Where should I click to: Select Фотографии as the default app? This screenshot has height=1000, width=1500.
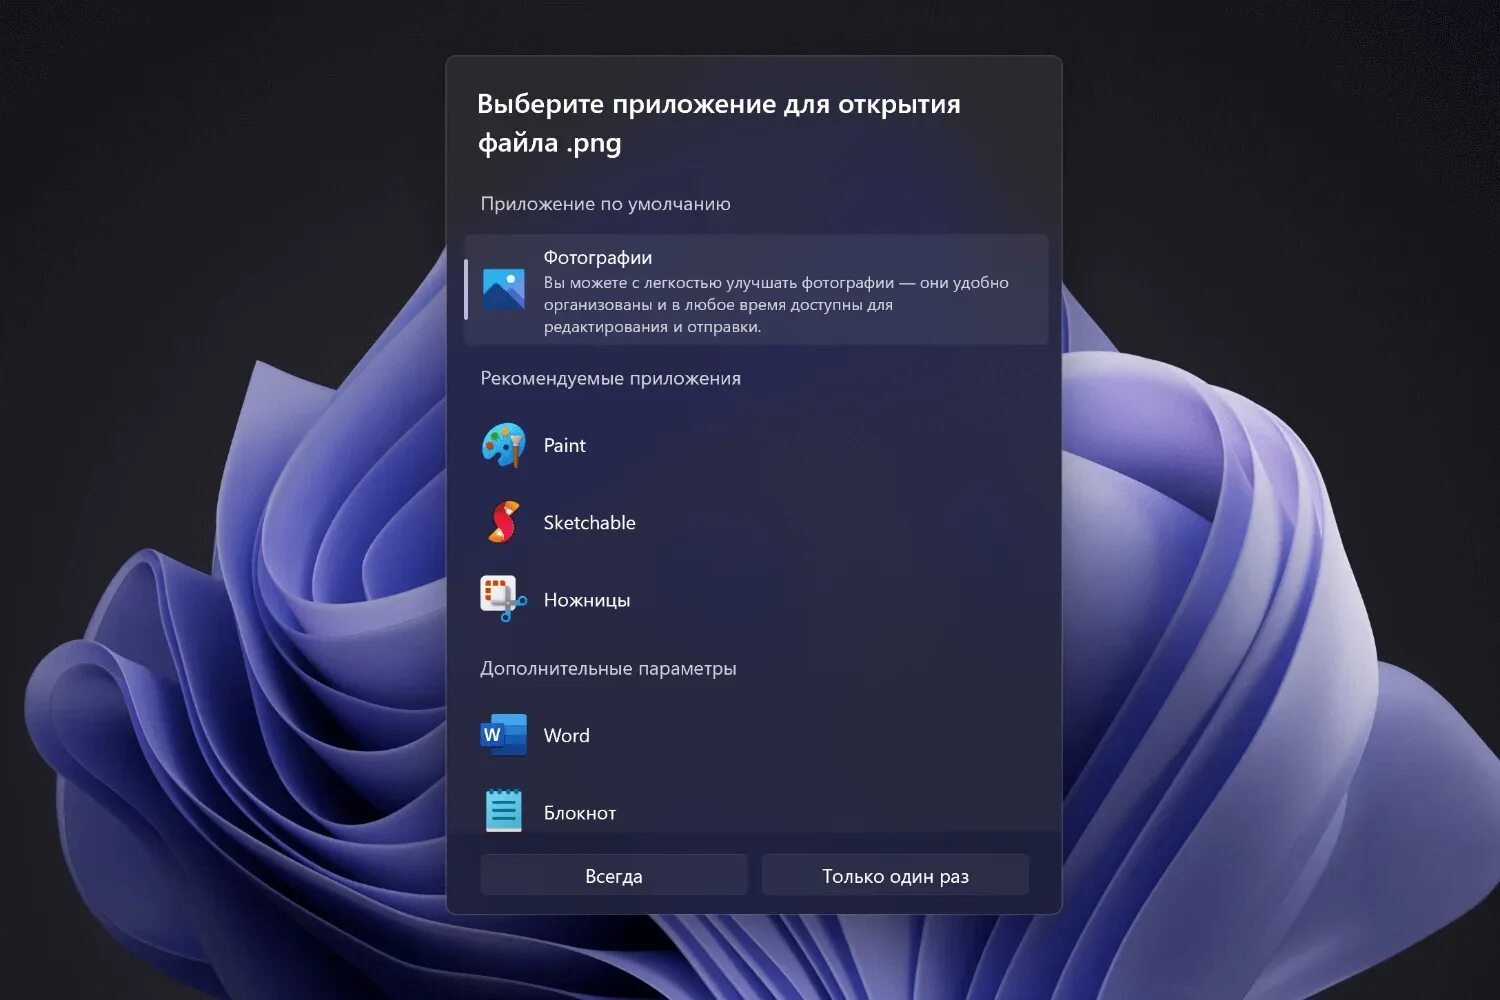(x=756, y=290)
